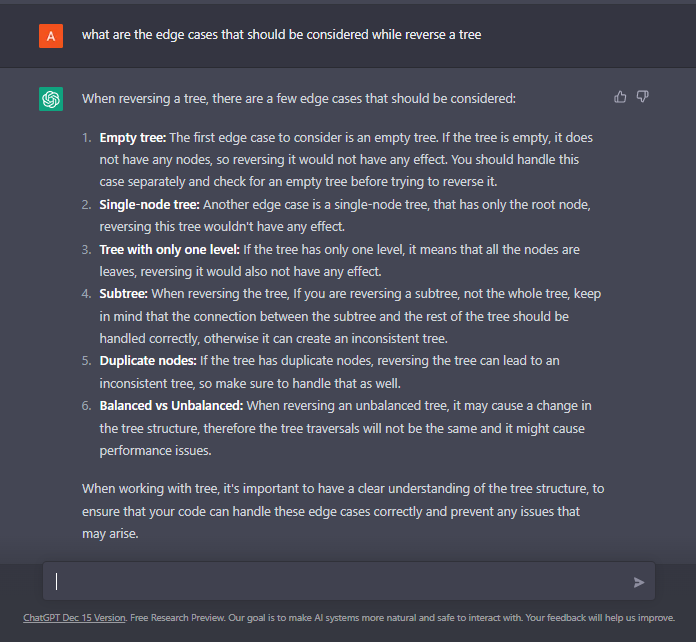The image size is (696, 642).
Task: Click "Tree with only one level:" heading
Action: coord(172,249)
